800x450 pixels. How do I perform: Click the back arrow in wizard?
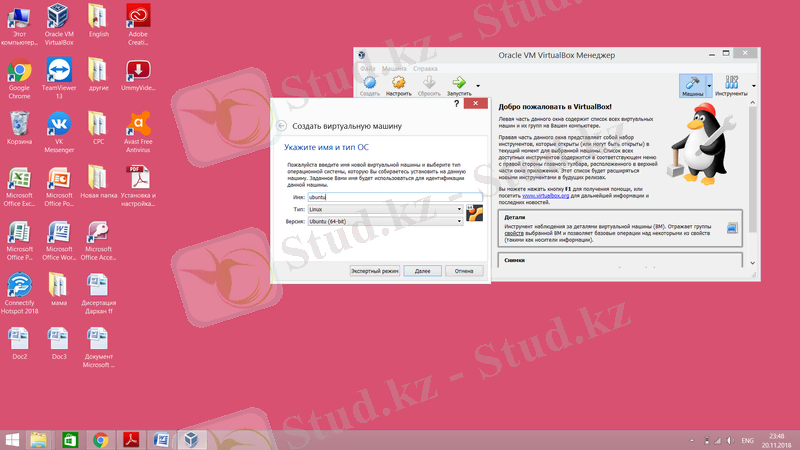282,126
